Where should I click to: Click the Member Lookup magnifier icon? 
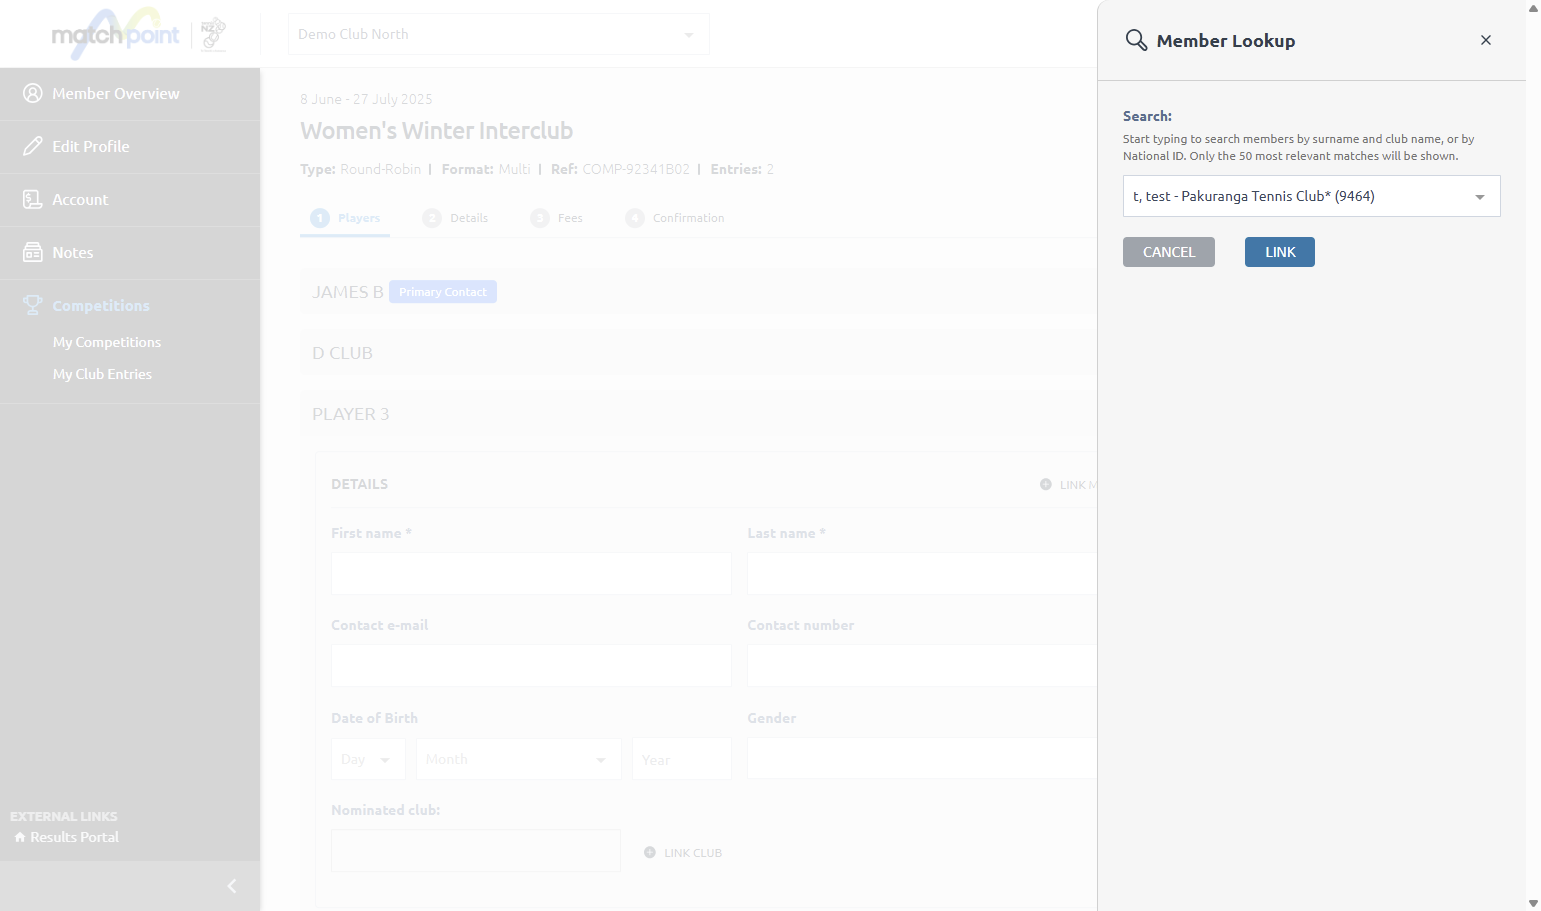point(1136,40)
